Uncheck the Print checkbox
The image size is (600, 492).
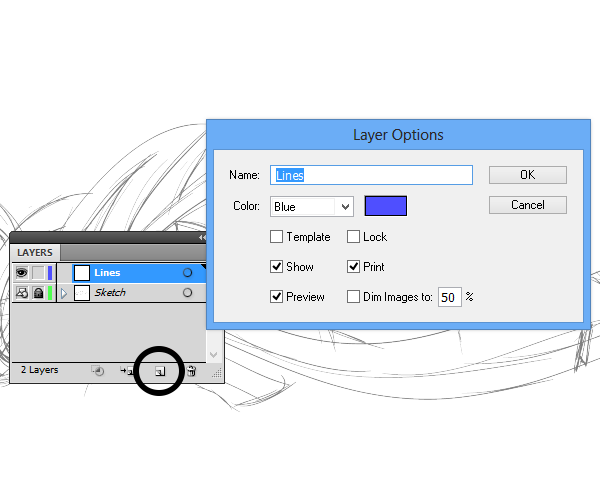click(353, 267)
